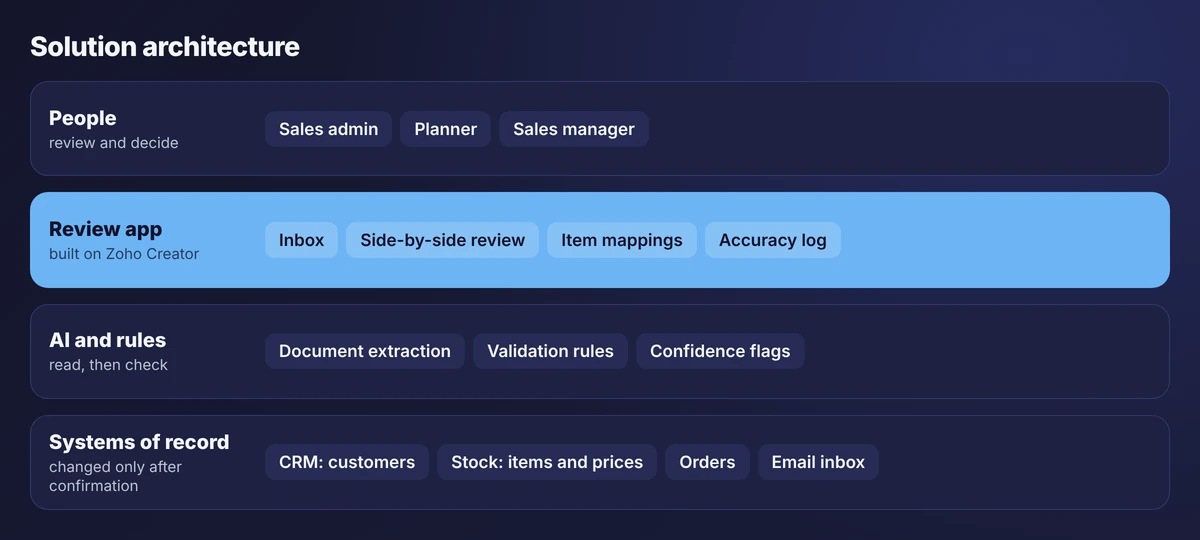Click the Solution architecture heading
The width and height of the screenshot is (1200, 540).
pyautogui.click(x=165, y=46)
